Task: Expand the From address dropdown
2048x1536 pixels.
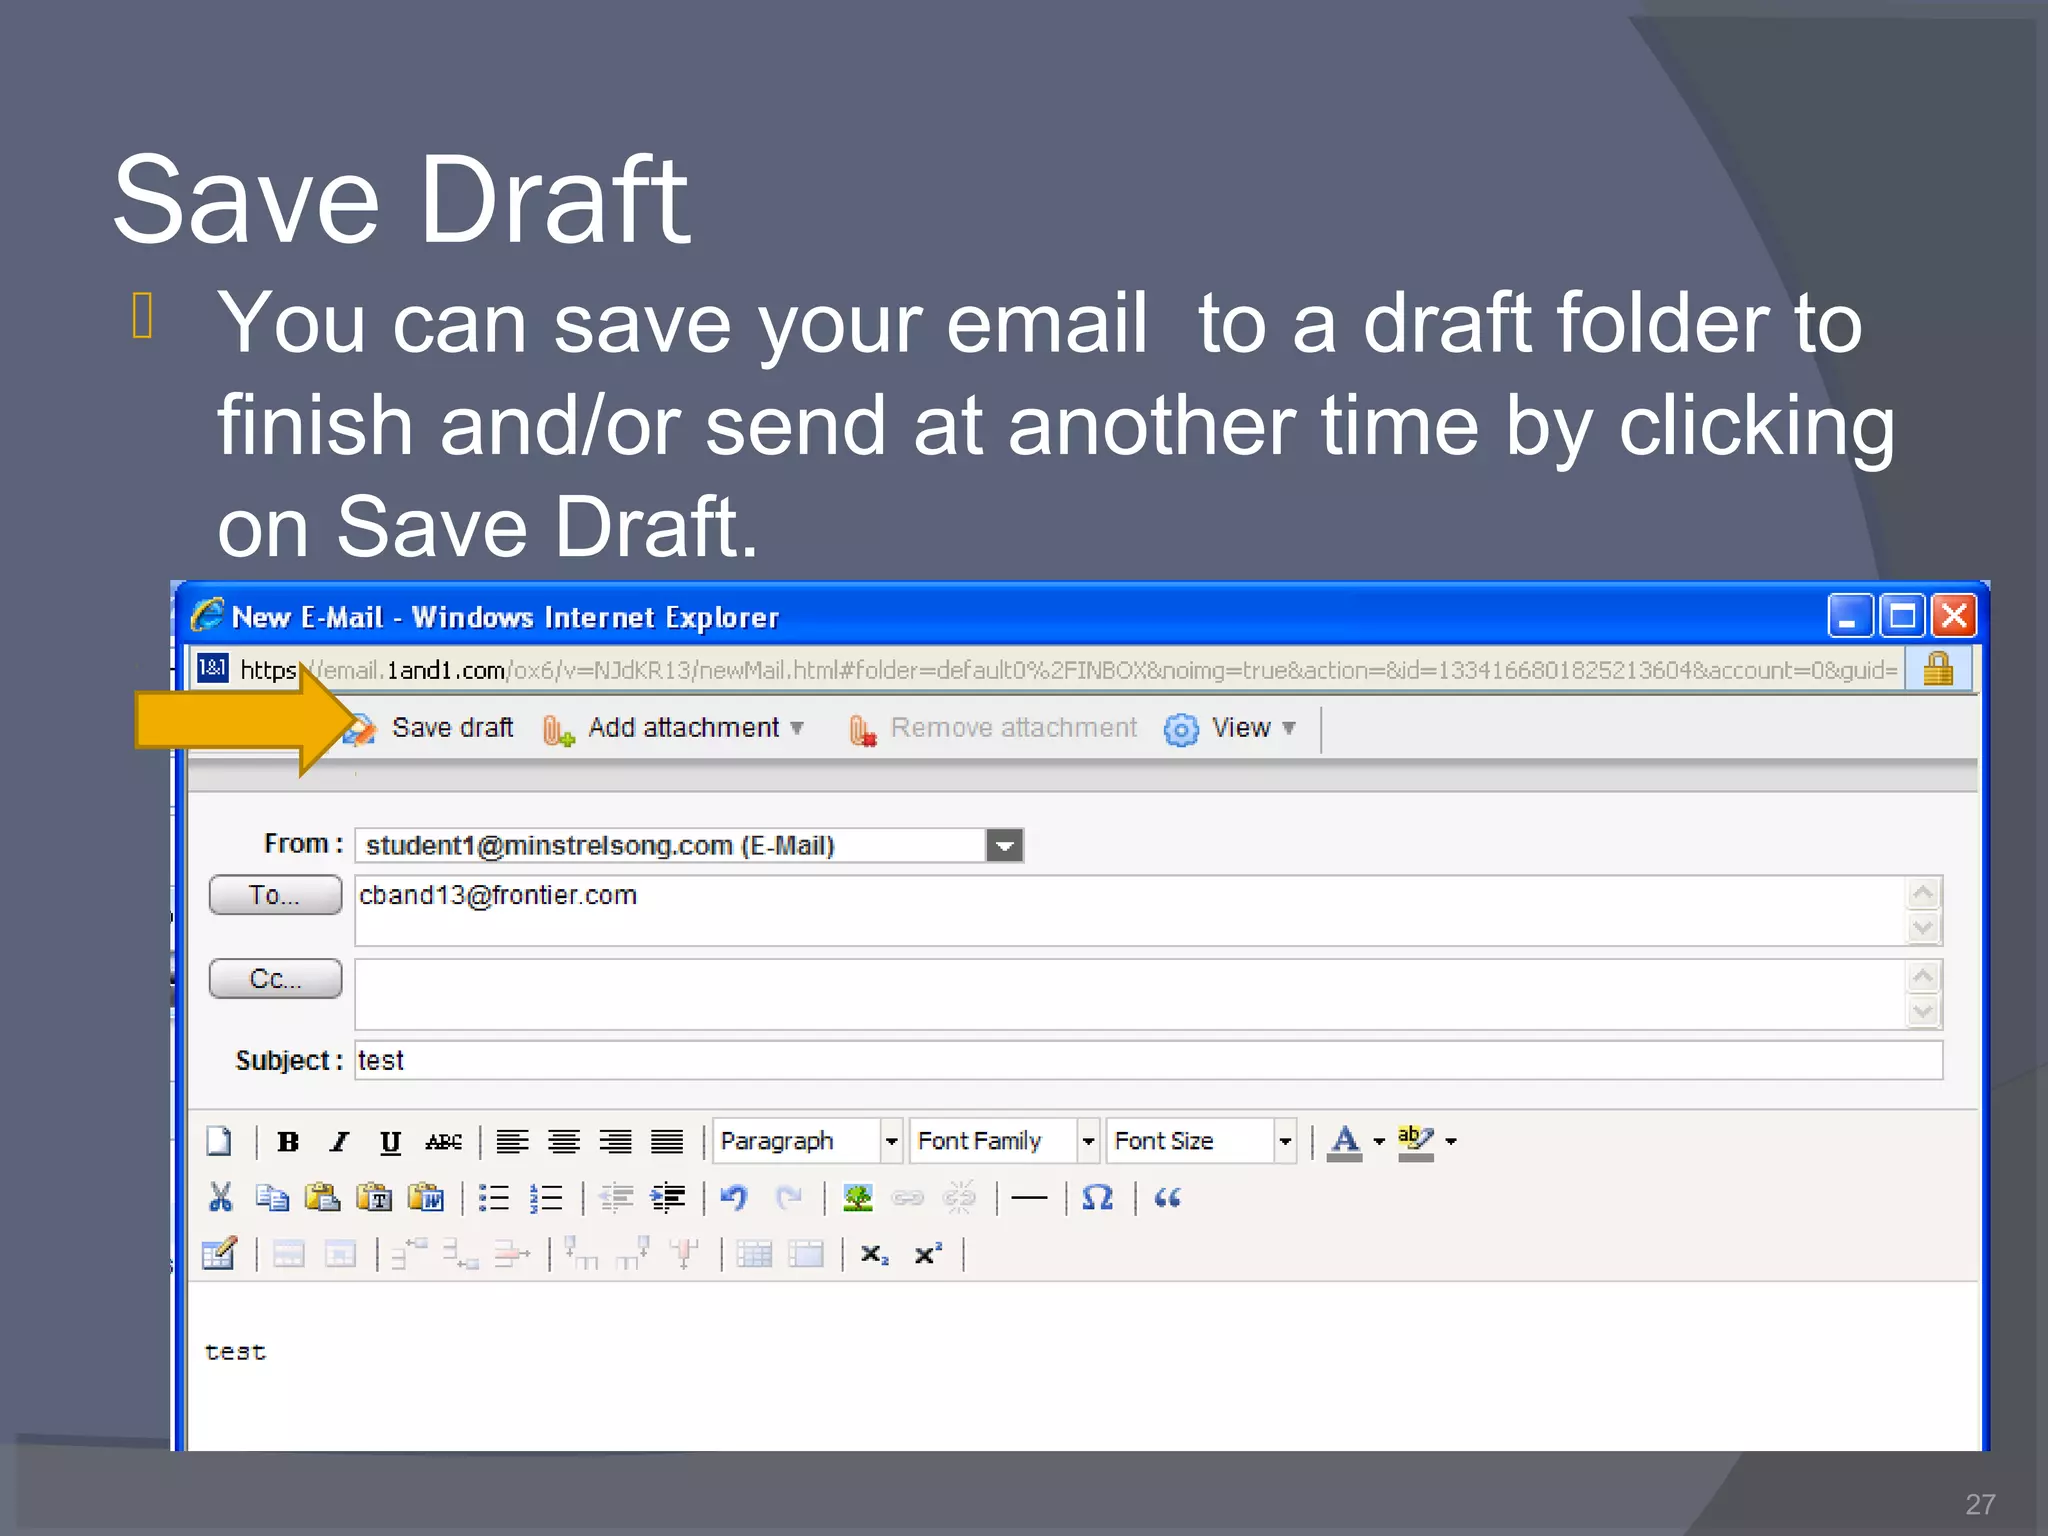Action: point(1005,846)
